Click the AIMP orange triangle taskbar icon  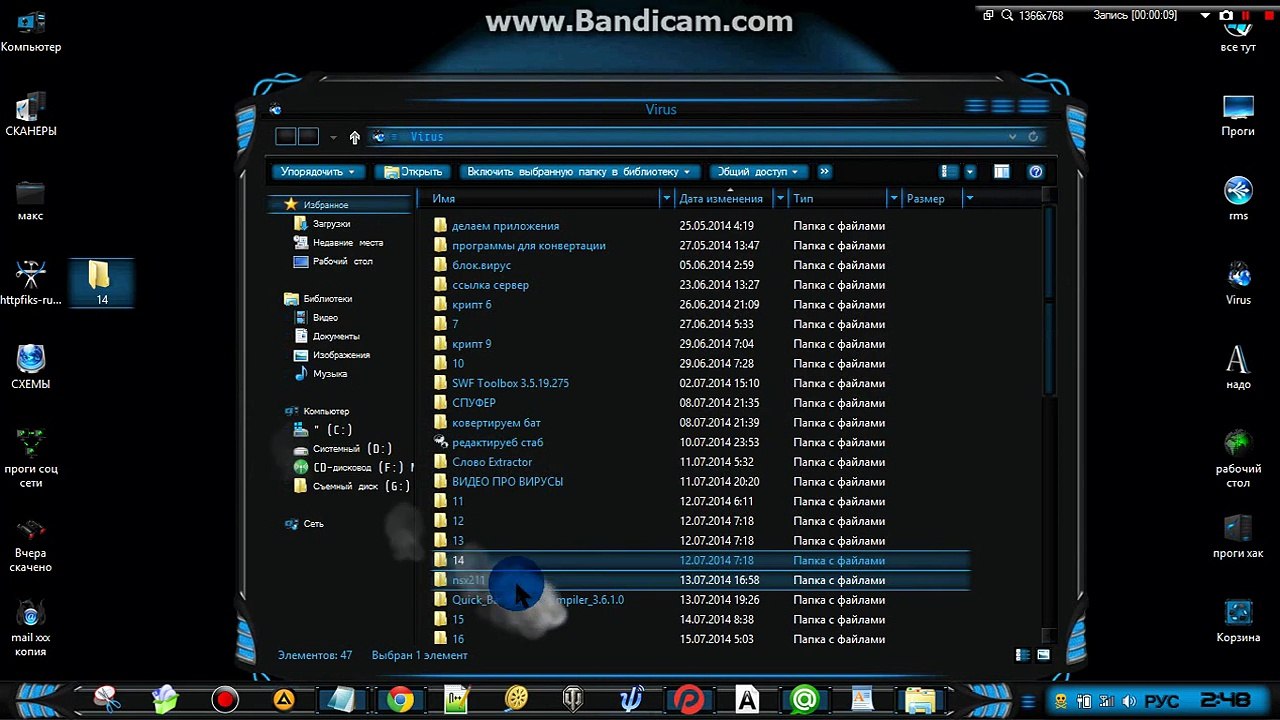(x=284, y=699)
